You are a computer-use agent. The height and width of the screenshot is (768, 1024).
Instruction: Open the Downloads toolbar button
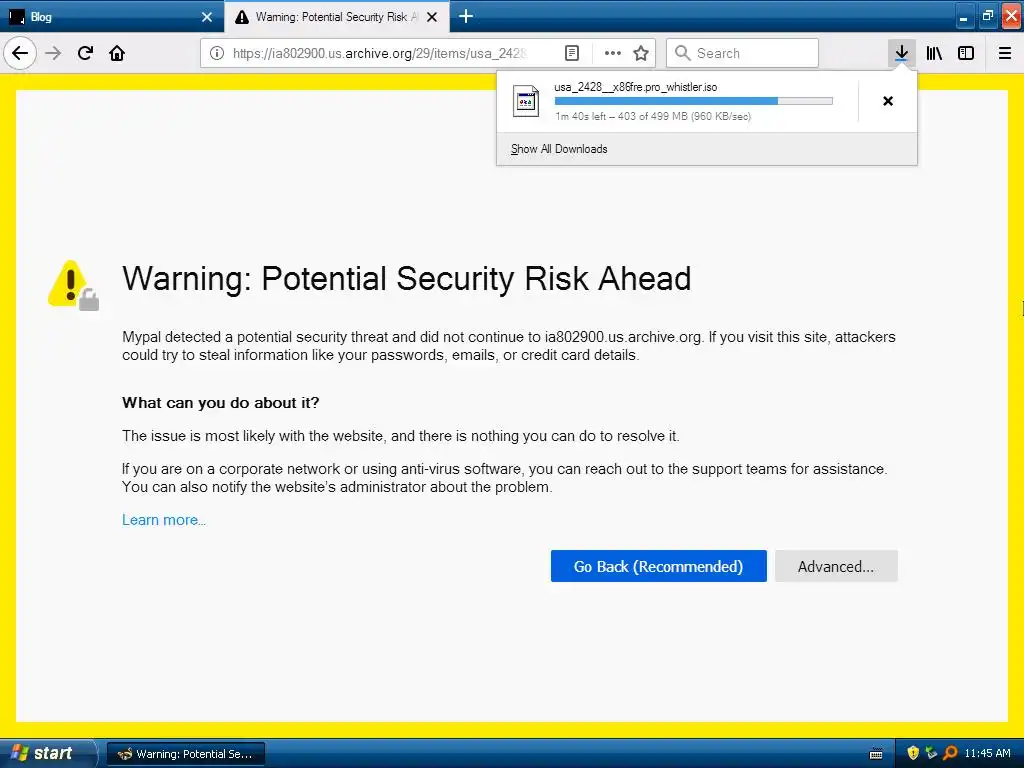tap(901, 53)
